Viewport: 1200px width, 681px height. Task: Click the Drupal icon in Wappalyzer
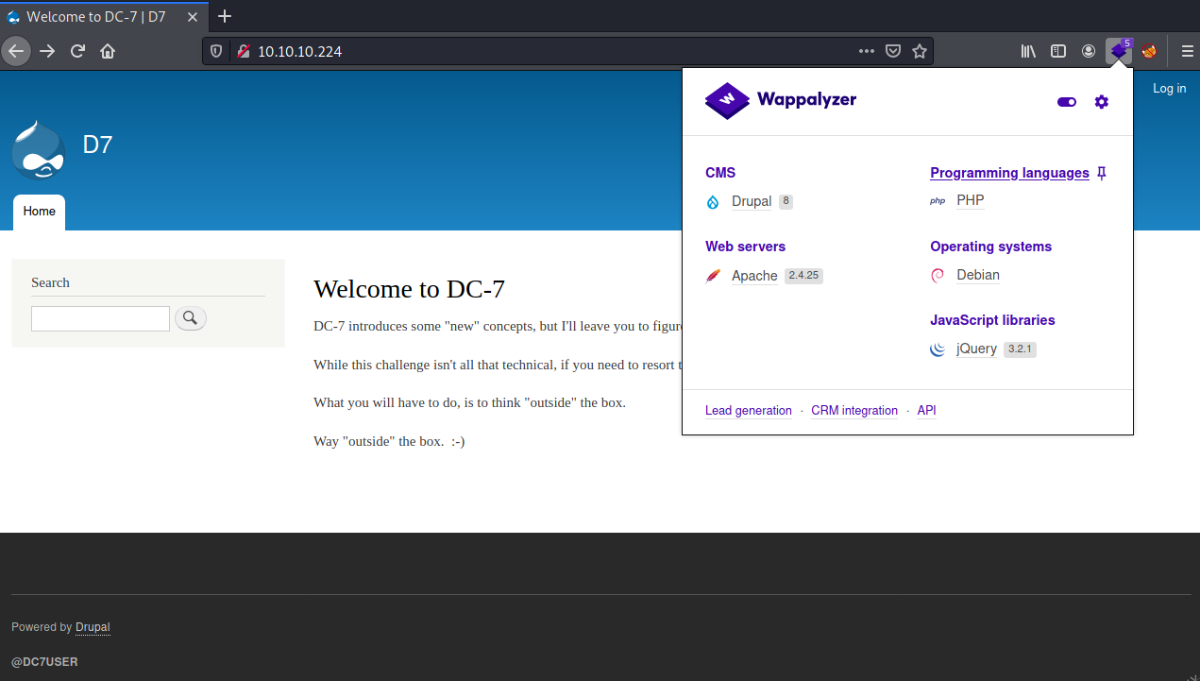713,202
